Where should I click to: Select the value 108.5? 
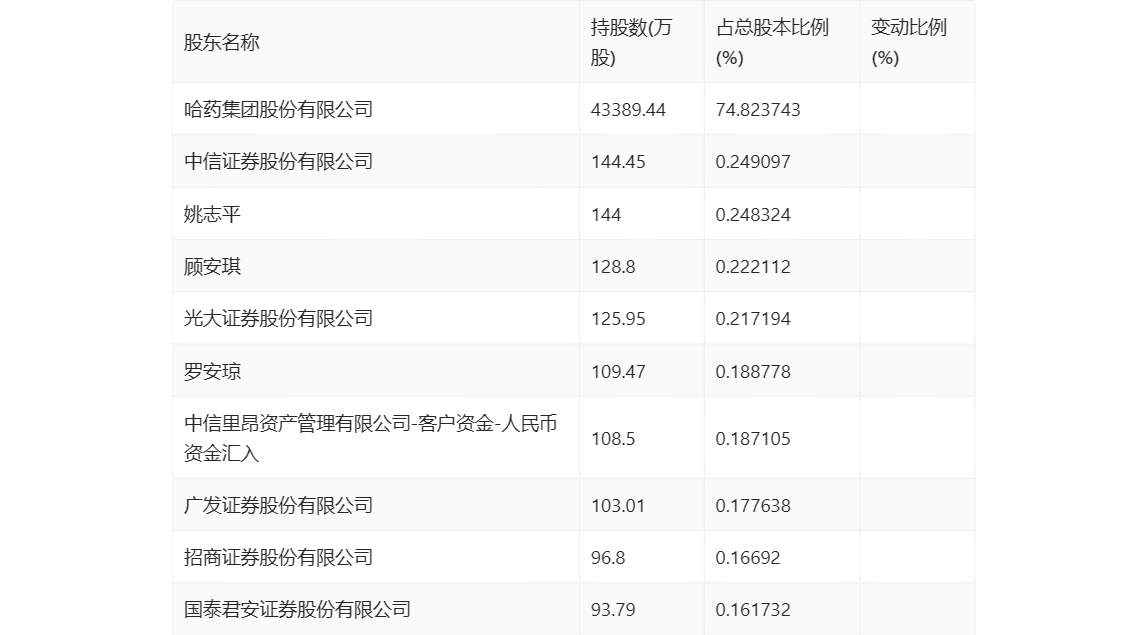pyautogui.click(x=613, y=439)
